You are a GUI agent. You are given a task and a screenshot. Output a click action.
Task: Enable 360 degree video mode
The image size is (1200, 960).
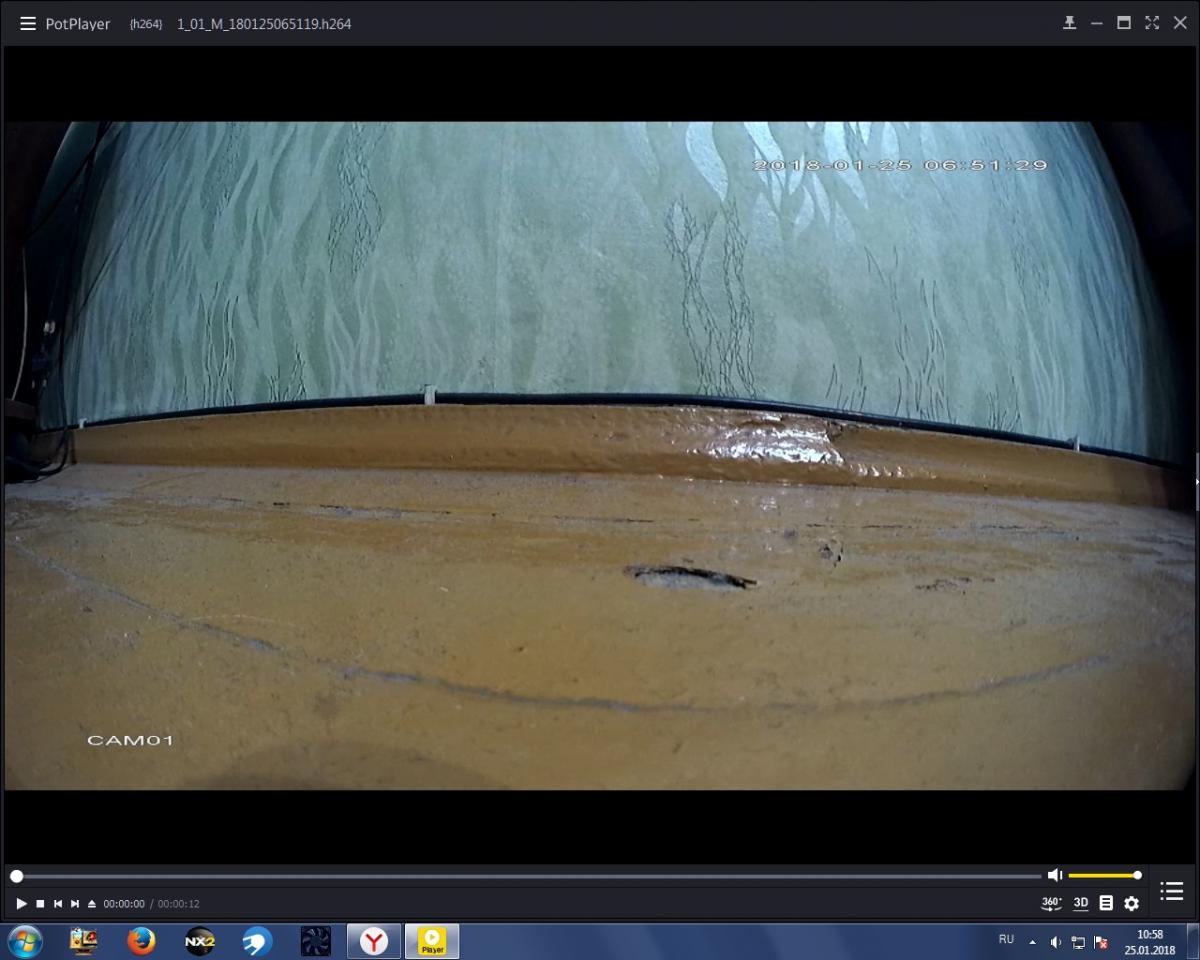[x=1051, y=903]
